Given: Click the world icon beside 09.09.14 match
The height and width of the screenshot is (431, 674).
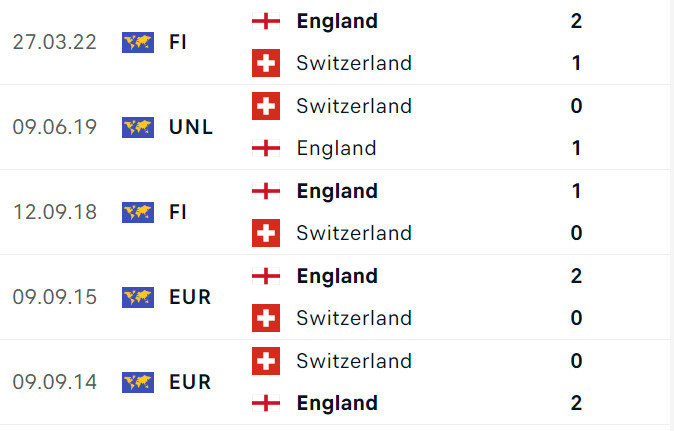Looking at the screenshot, I should click(137, 382).
